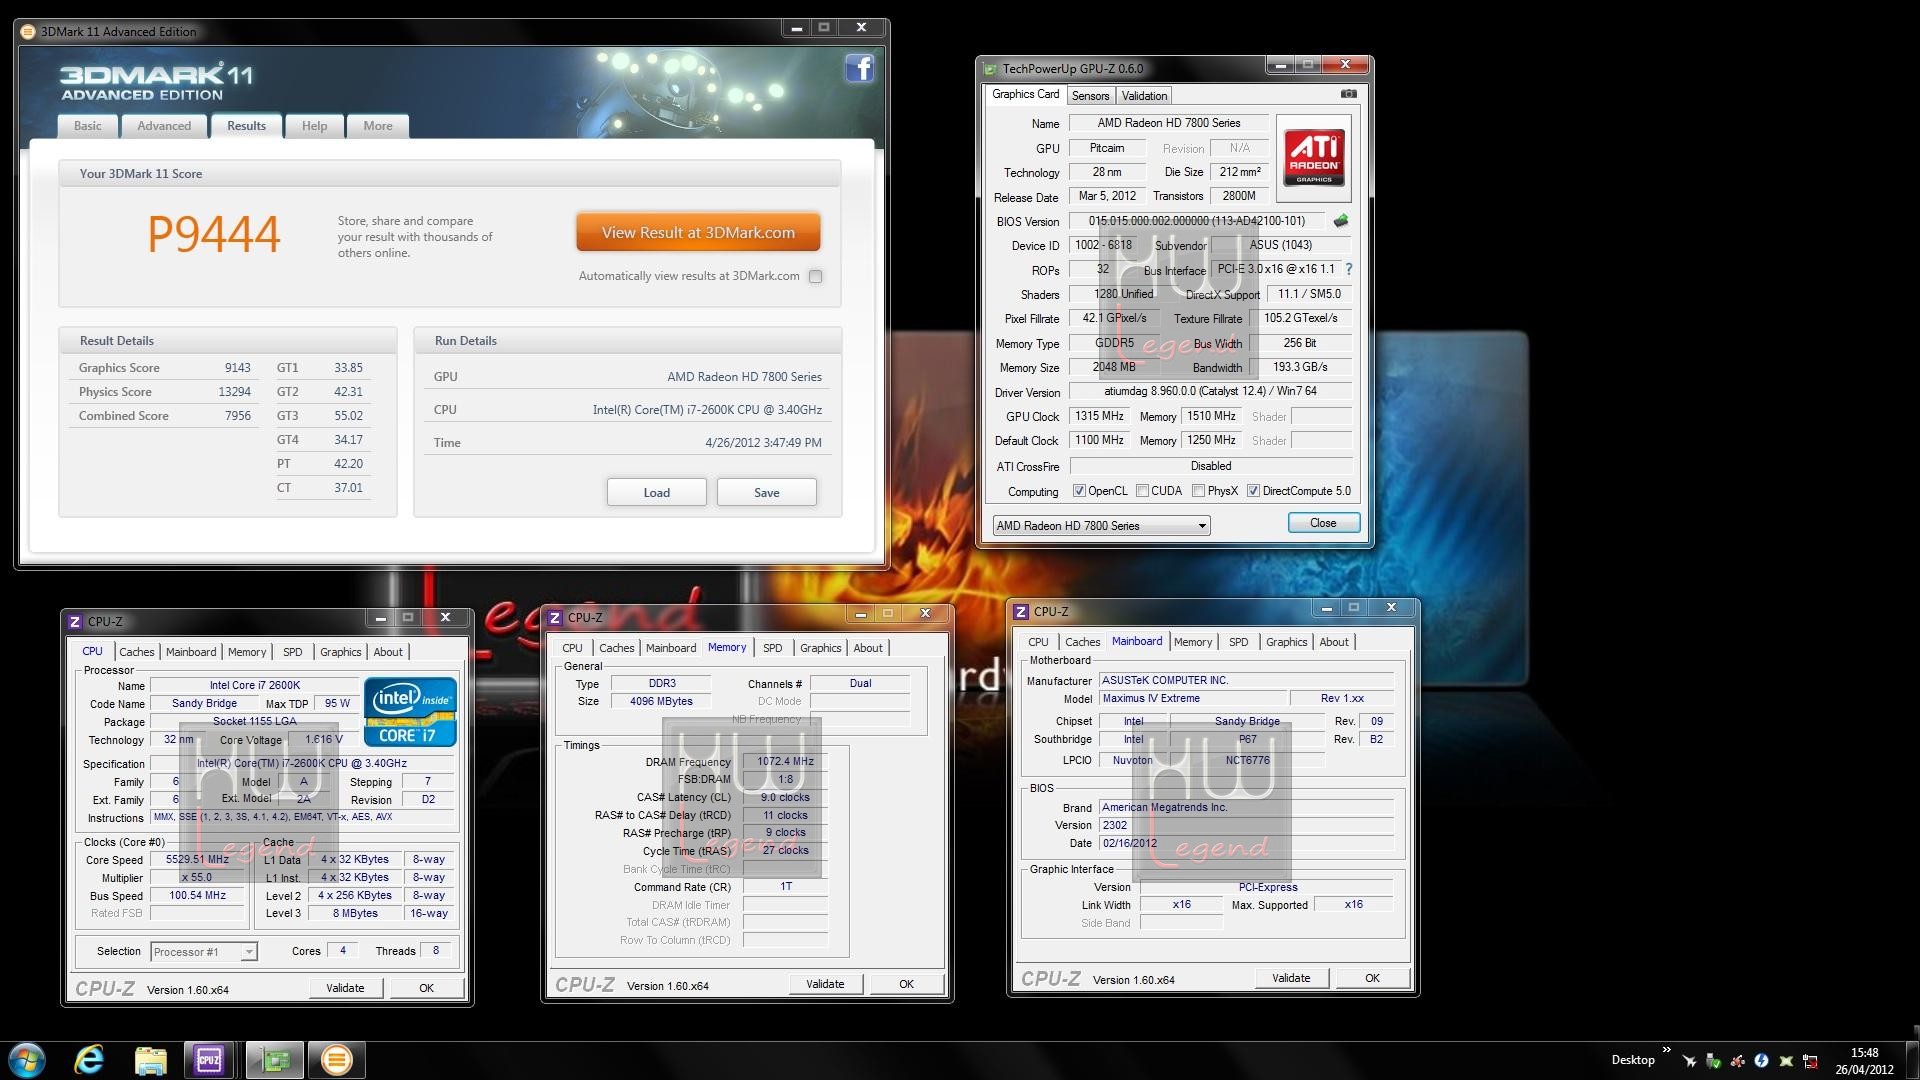Click the airplane tray icon
1920x1080 pixels.
1689,1061
